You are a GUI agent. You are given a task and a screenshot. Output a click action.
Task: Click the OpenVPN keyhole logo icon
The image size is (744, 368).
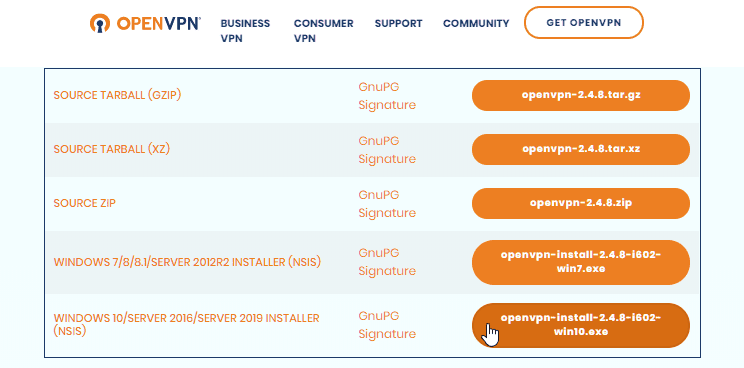tap(100, 23)
